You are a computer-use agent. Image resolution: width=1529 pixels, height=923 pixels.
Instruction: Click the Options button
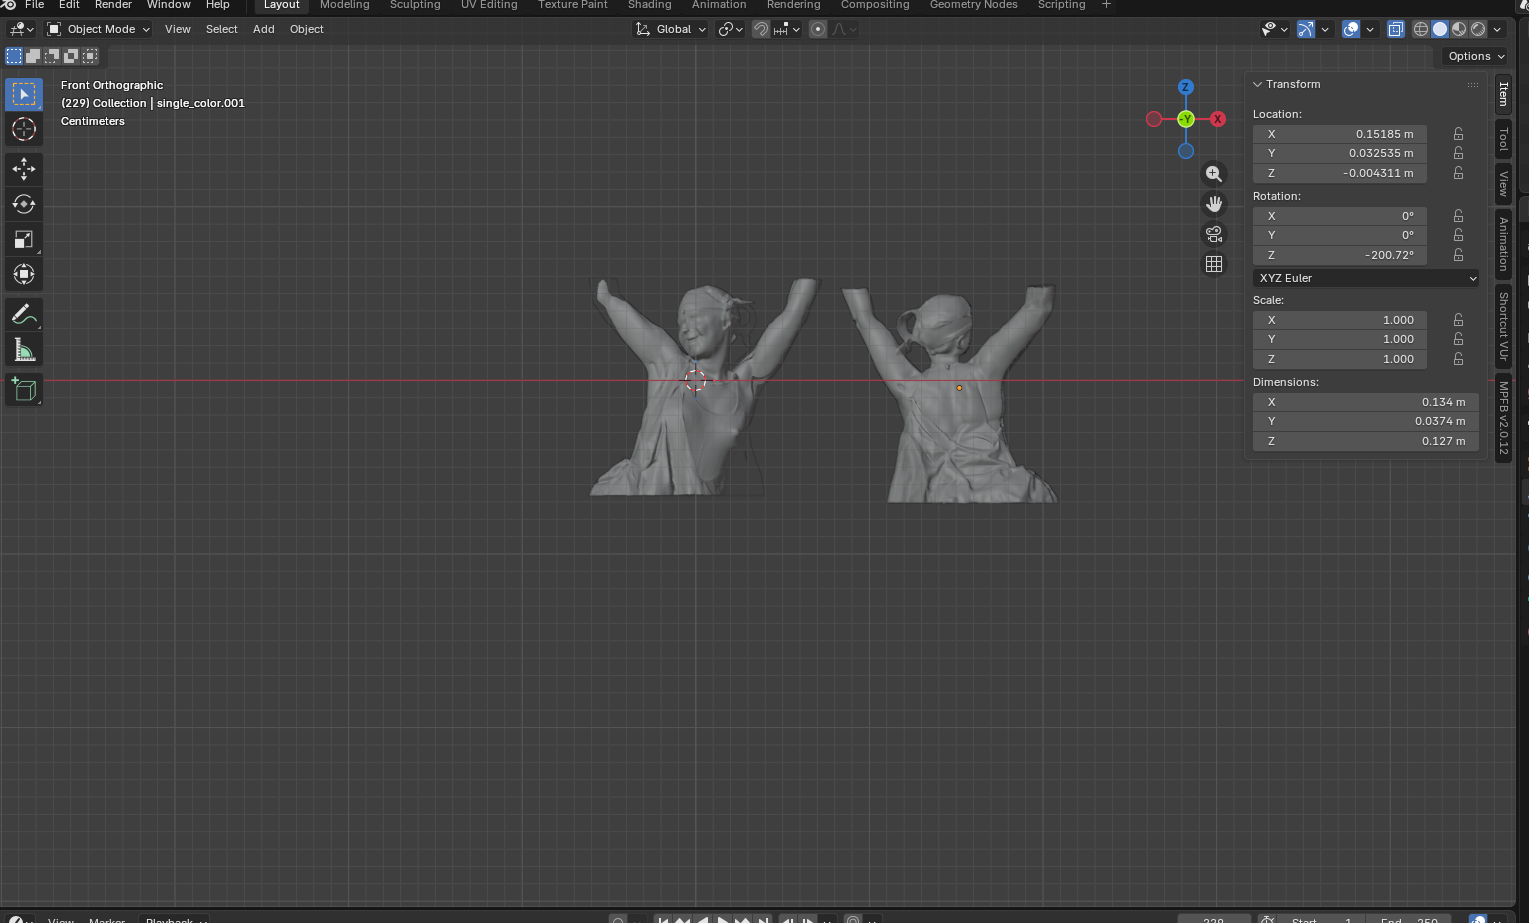point(1476,56)
